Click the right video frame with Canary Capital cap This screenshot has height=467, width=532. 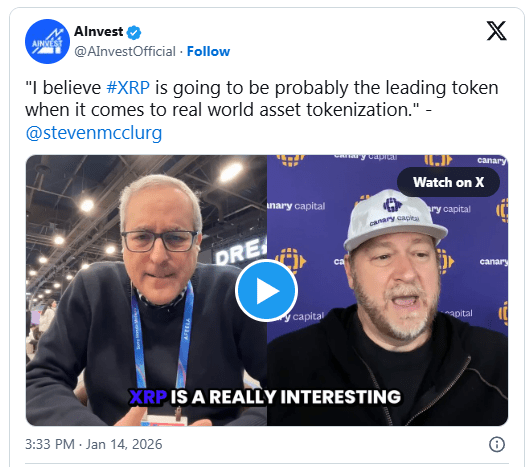point(387,291)
